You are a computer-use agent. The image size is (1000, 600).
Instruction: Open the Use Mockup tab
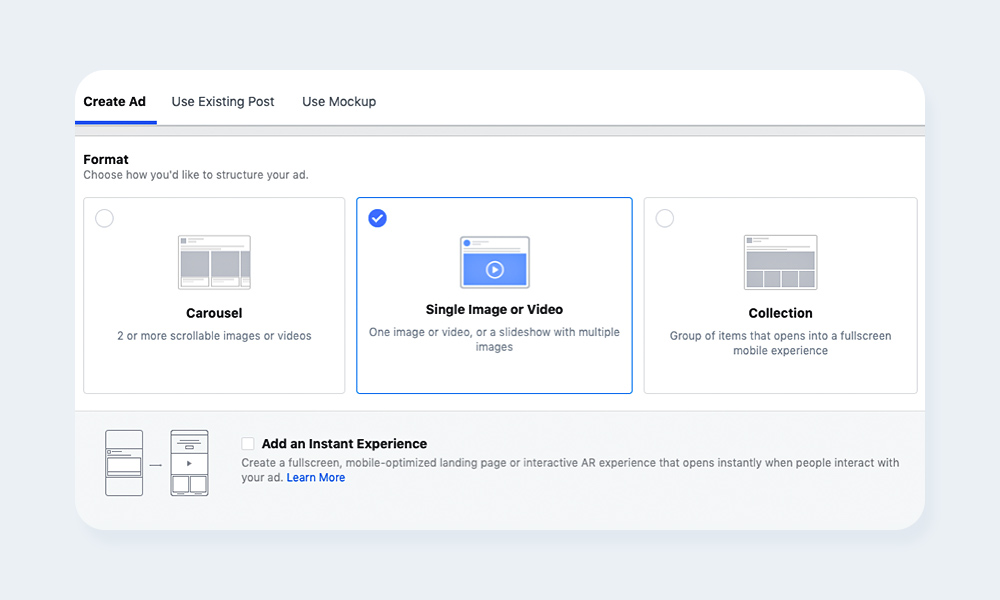pyautogui.click(x=339, y=101)
